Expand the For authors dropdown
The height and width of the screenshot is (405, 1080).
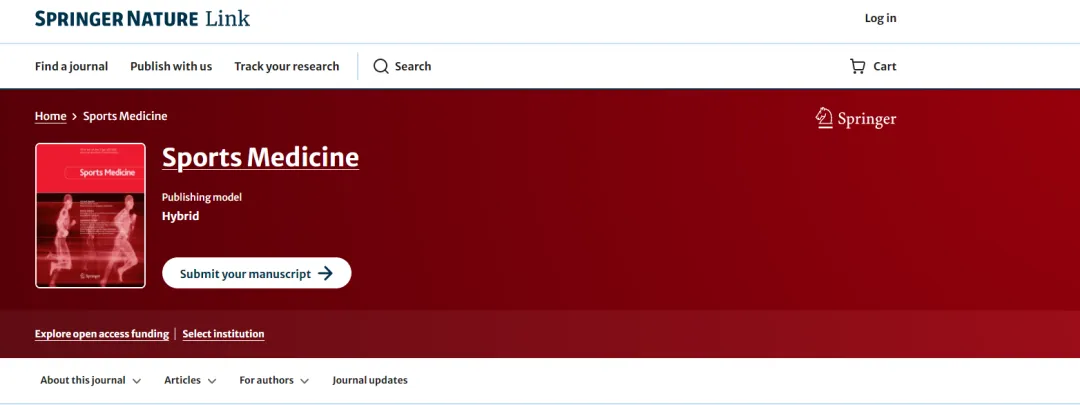(x=274, y=380)
